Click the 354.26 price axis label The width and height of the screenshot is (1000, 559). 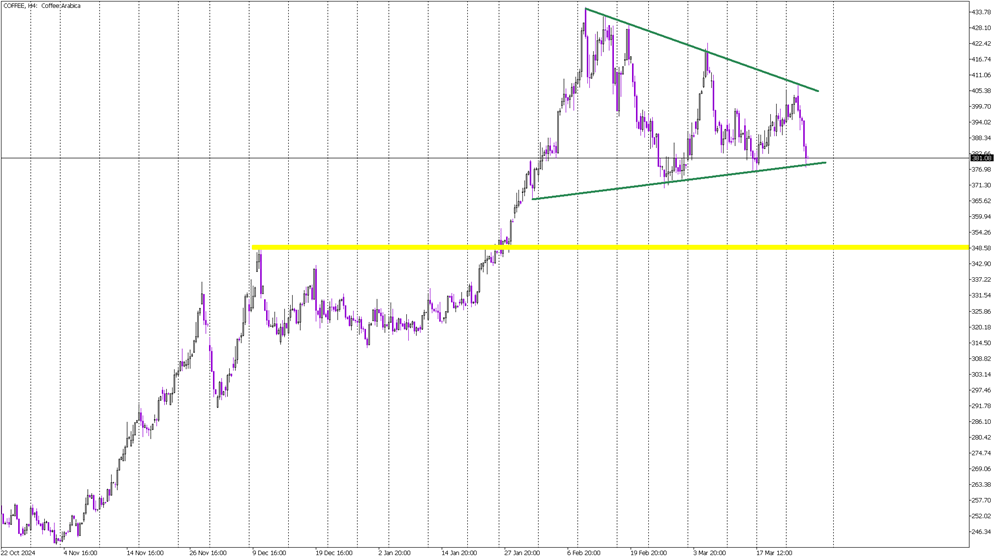pos(982,233)
